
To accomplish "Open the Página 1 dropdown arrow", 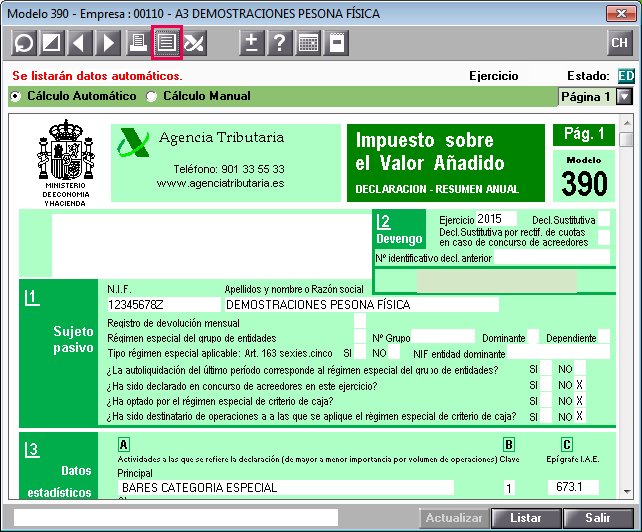I will (x=625, y=97).
